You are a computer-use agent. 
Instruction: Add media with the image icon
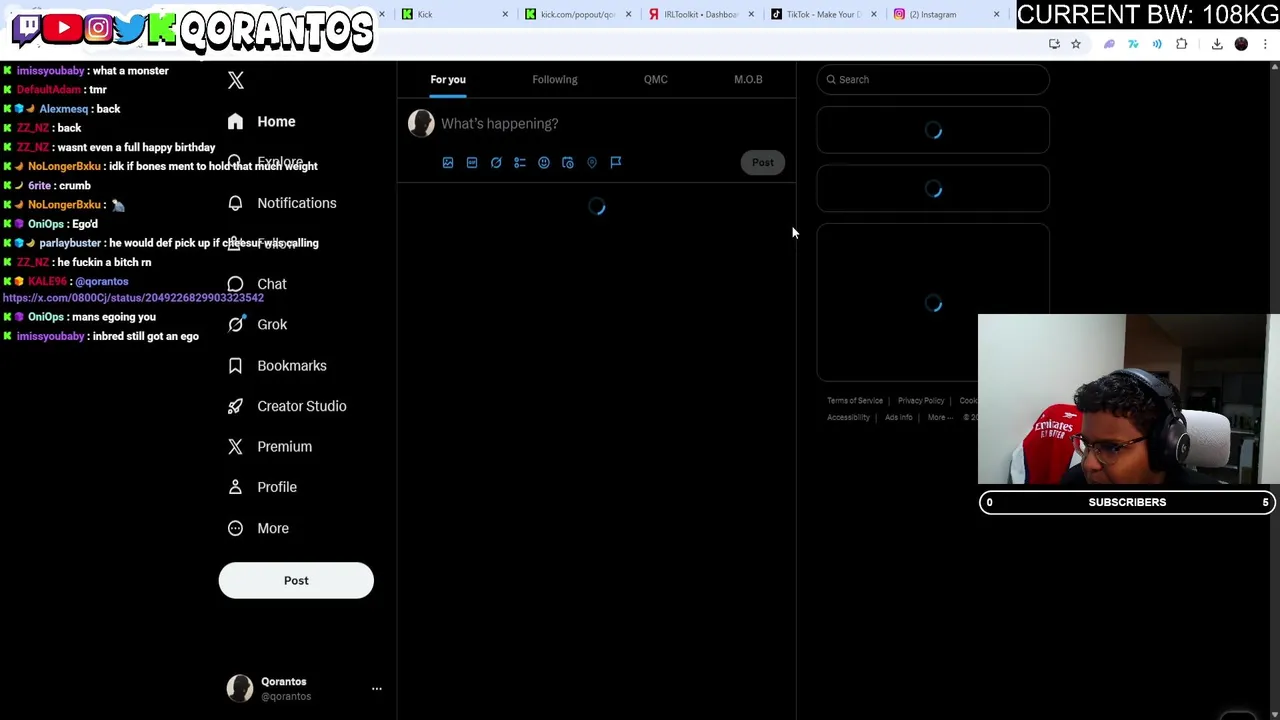[x=448, y=163]
